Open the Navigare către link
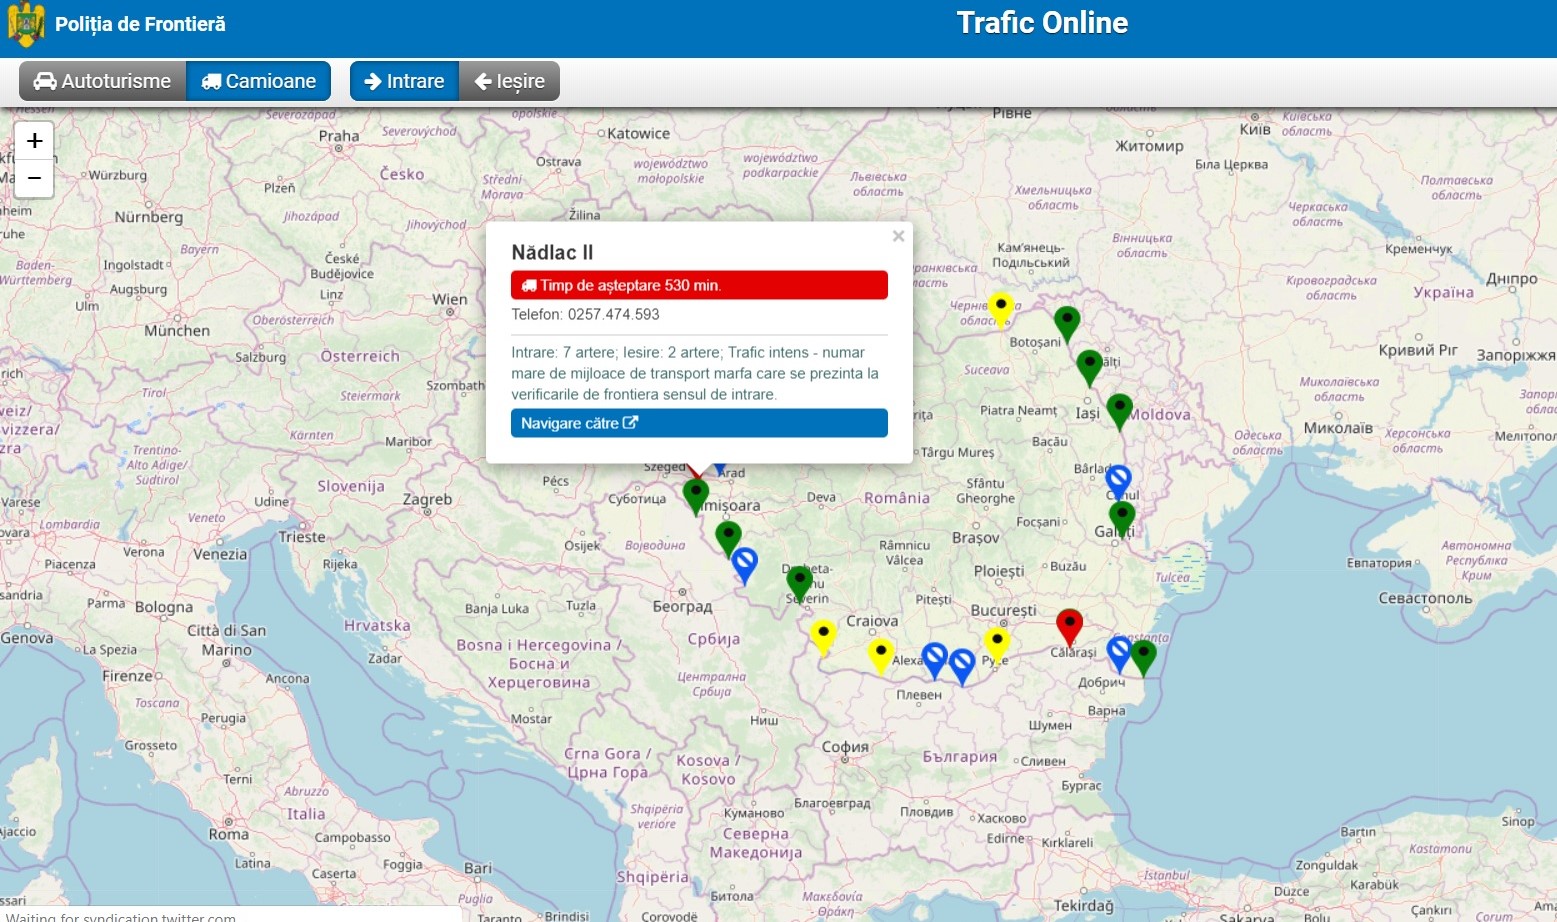This screenshot has height=922, width=1557. click(x=698, y=423)
